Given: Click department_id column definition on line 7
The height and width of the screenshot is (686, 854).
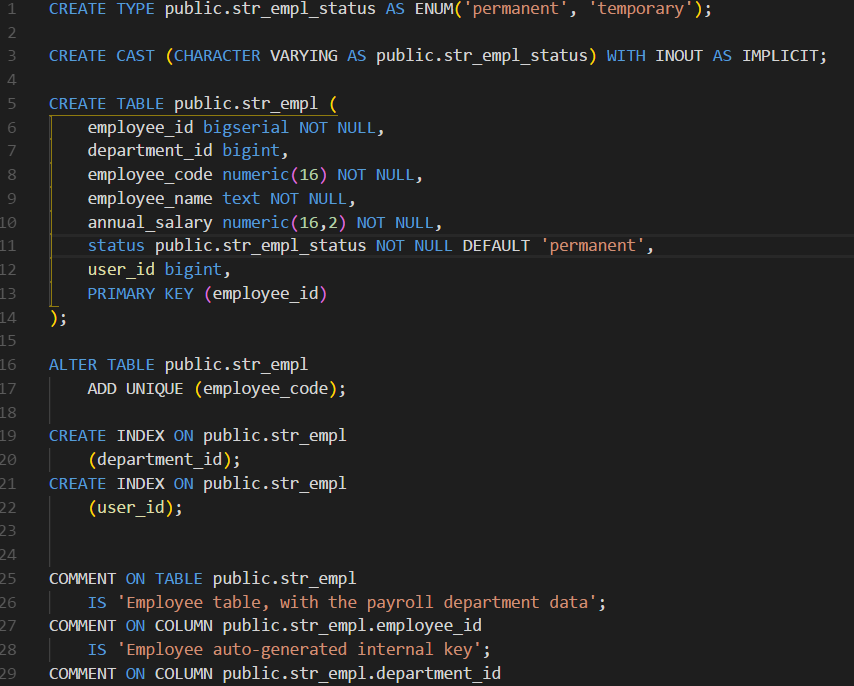Looking at the screenshot, I should (188, 150).
